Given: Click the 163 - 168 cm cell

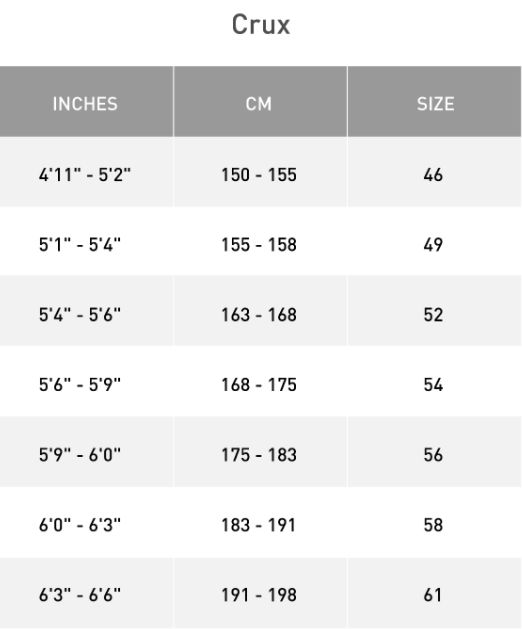Looking at the screenshot, I should click(260, 312).
